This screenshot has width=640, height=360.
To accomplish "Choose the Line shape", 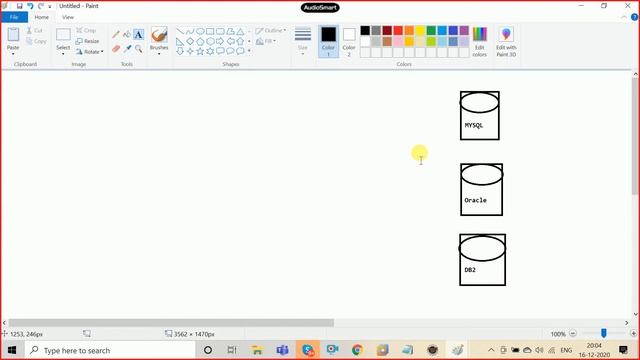I will (180, 31).
